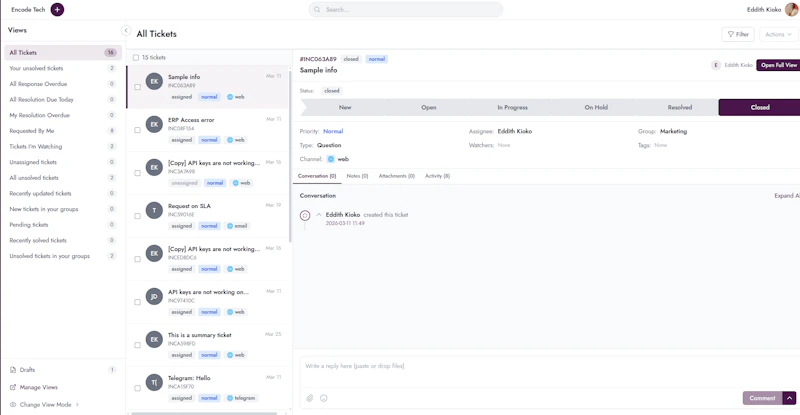Image resolution: width=800 pixels, height=415 pixels.
Task: Open Unassigned tickets view
Action: tap(63, 162)
